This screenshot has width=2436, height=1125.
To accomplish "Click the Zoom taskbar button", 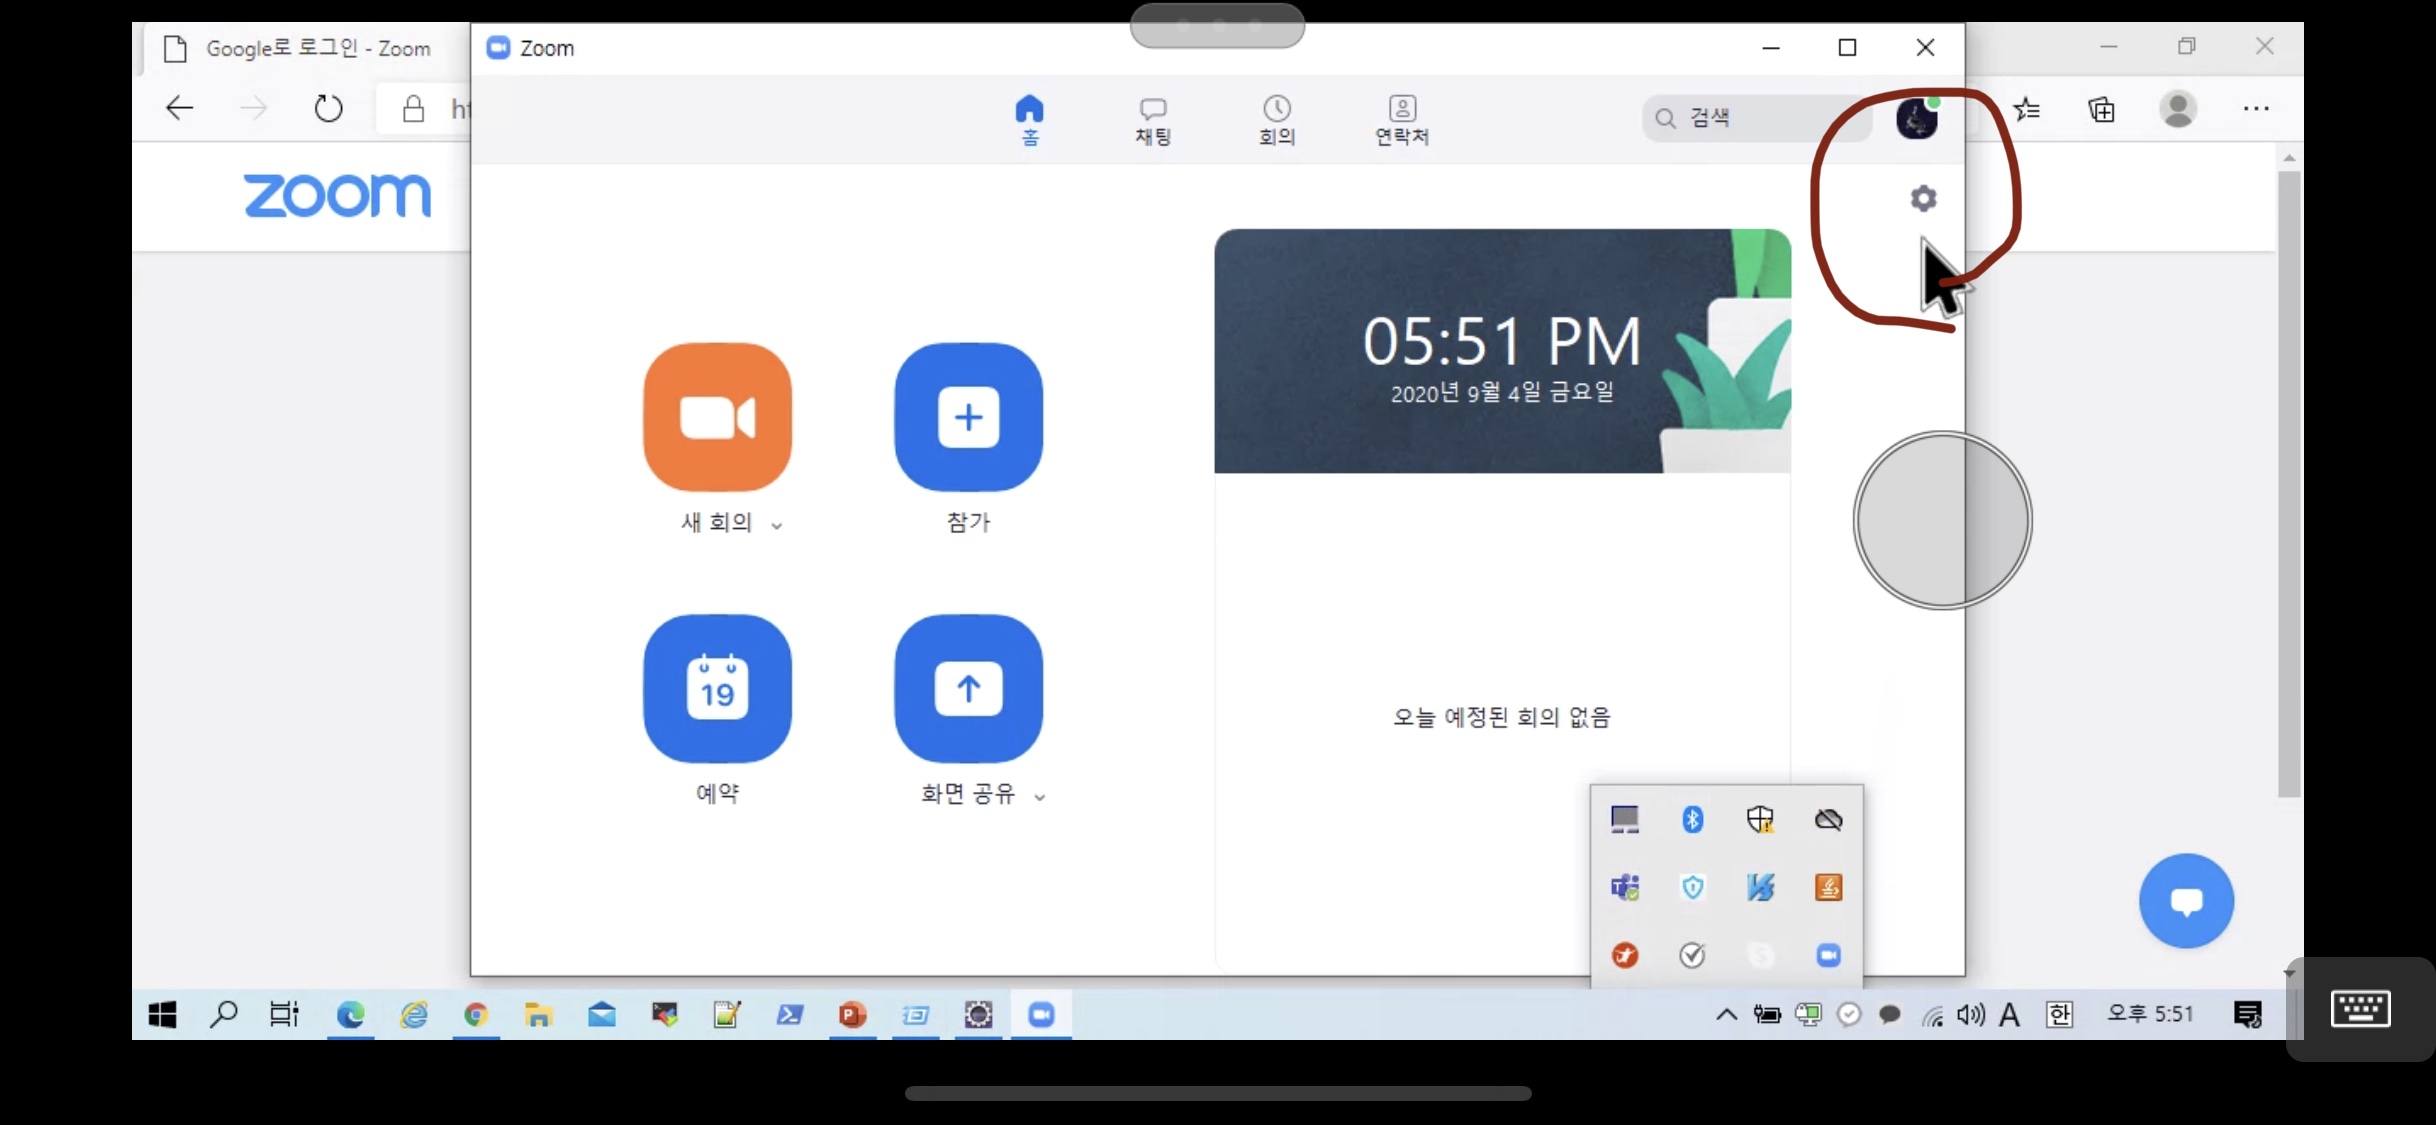I will click(1041, 1015).
